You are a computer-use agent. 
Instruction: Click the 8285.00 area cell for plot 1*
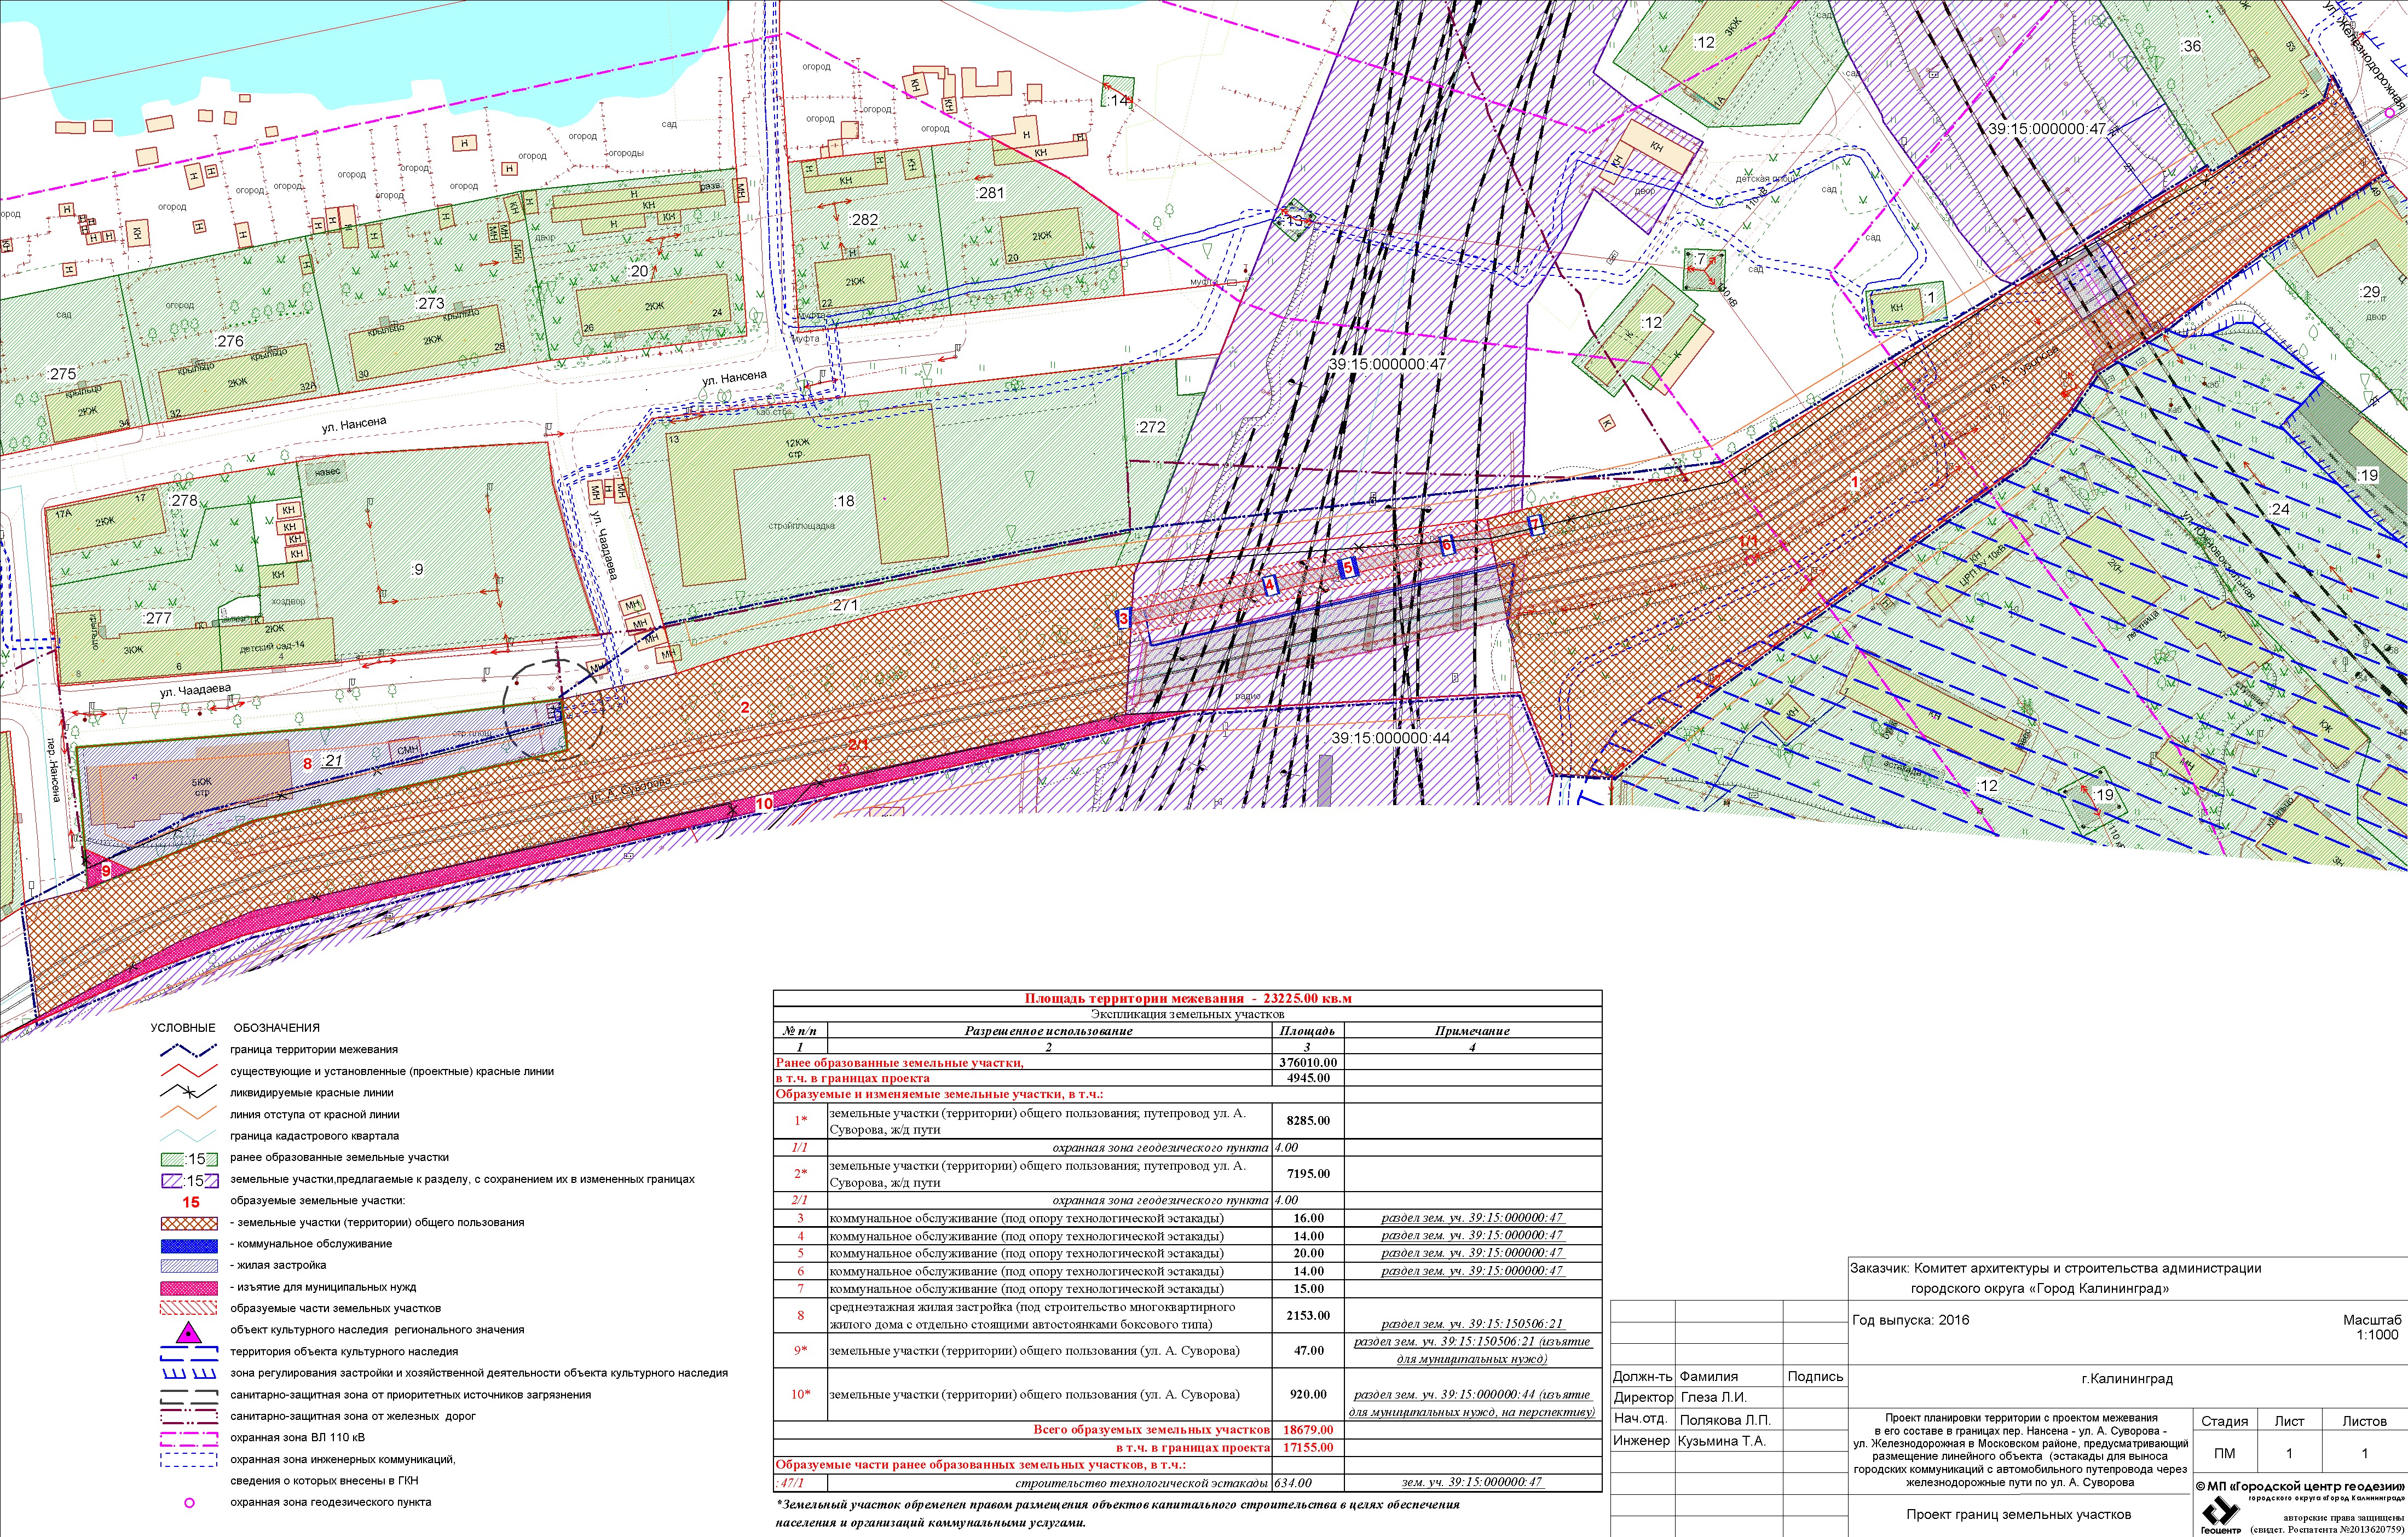point(1307,1121)
